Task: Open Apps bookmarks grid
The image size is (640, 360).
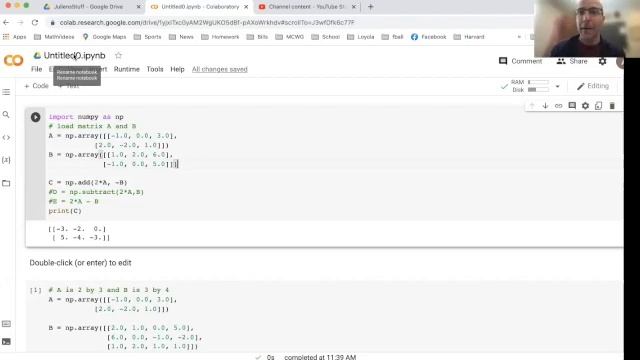Action: (x=14, y=37)
